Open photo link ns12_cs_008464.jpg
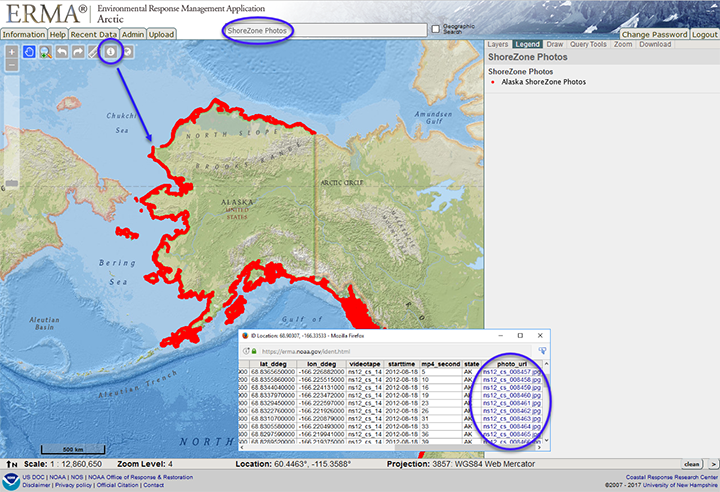Image resolution: width=720 pixels, height=492 pixels. pyautogui.click(x=512, y=426)
